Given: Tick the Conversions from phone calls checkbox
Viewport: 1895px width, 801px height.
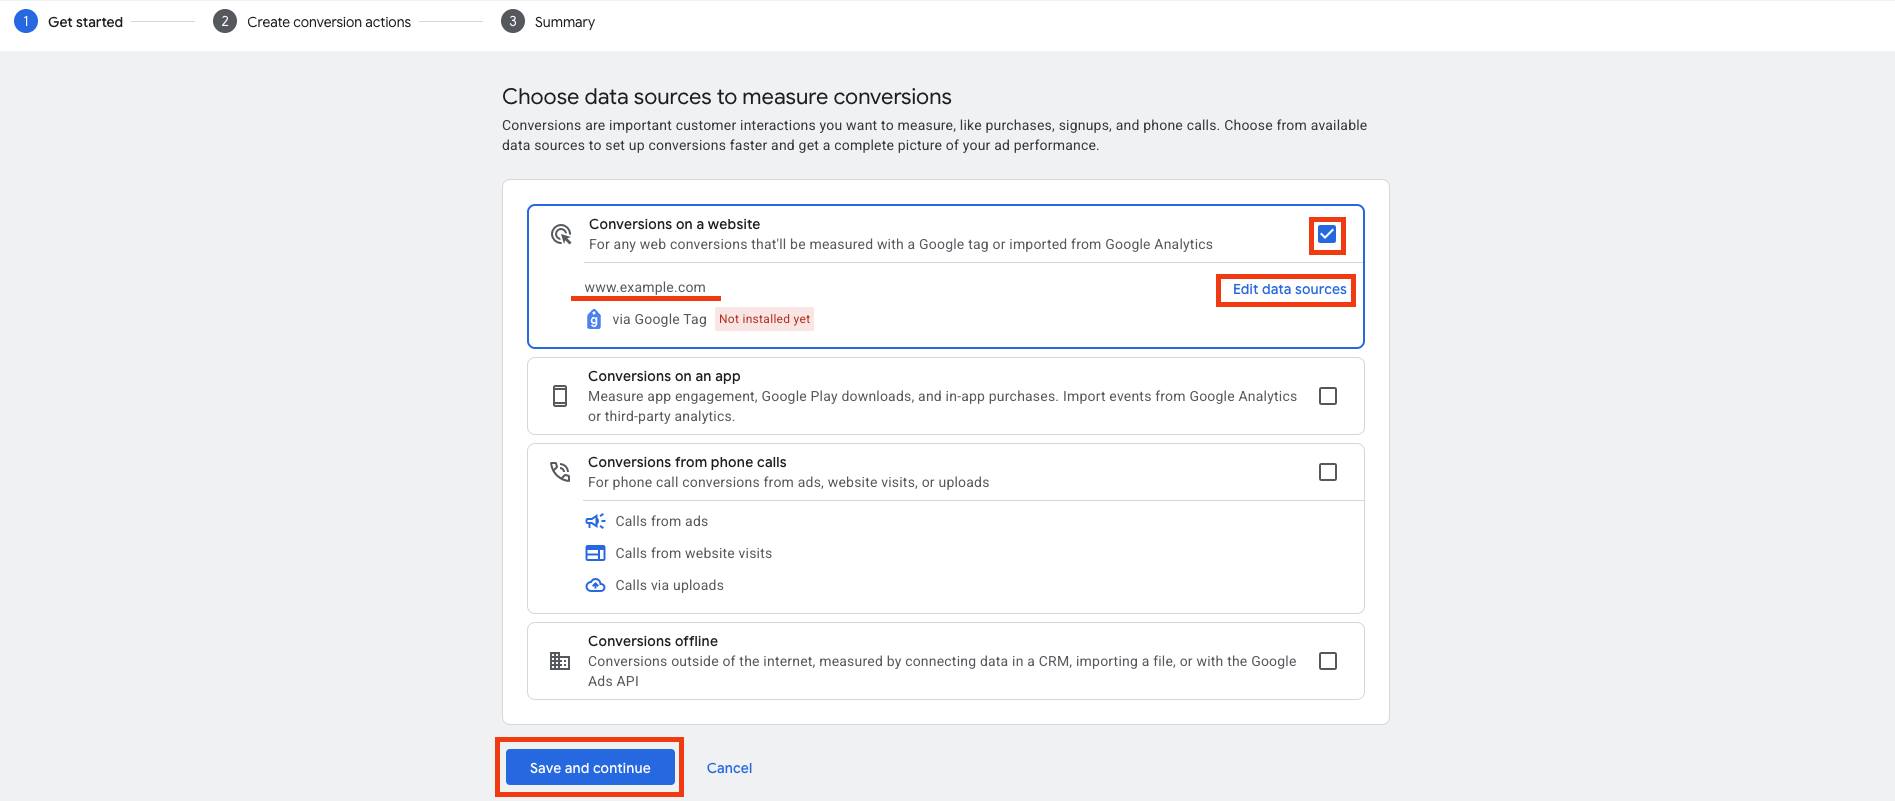Looking at the screenshot, I should click(1328, 472).
